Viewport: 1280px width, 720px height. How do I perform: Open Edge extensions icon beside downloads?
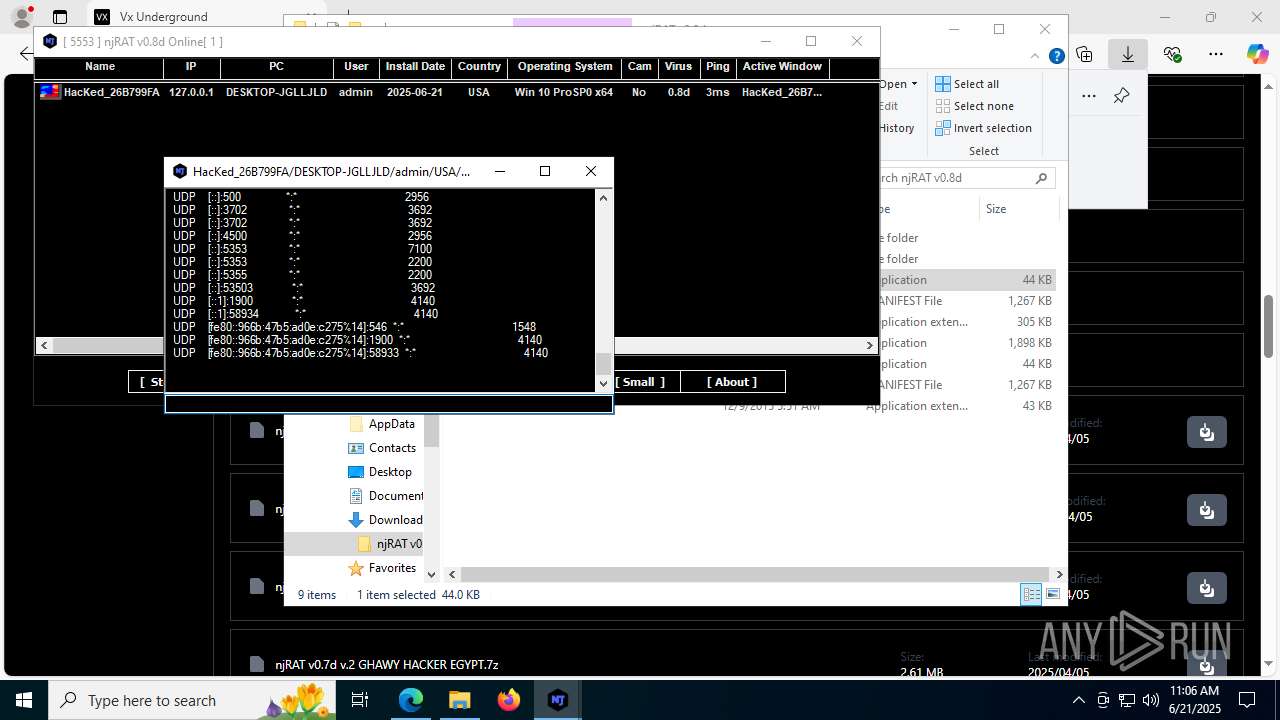pyautogui.click(x=1085, y=54)
